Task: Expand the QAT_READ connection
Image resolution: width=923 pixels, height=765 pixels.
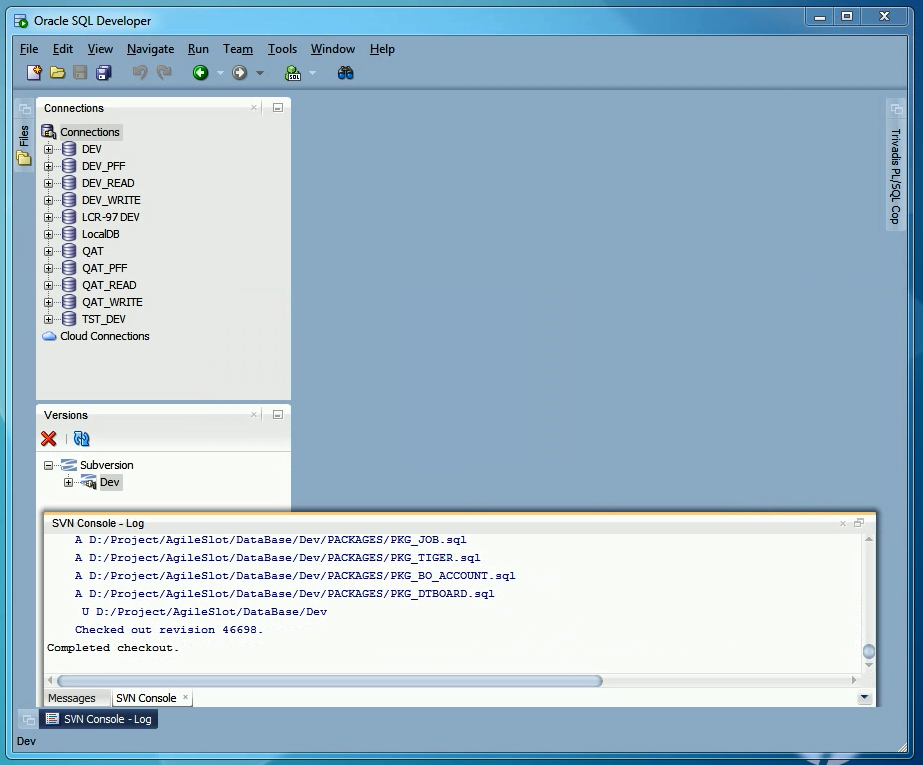Action: click(x=48, y=285)
